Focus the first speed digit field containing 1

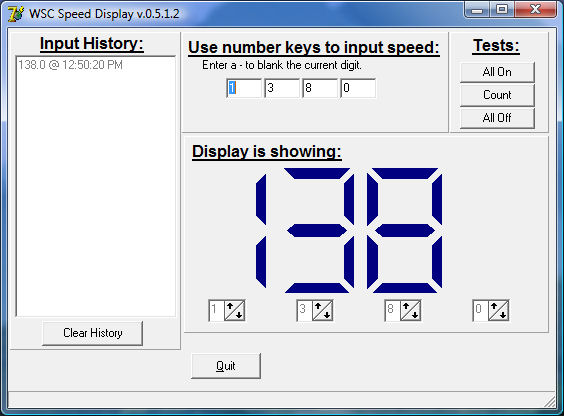pyautogui.click(x=244, y=88)
